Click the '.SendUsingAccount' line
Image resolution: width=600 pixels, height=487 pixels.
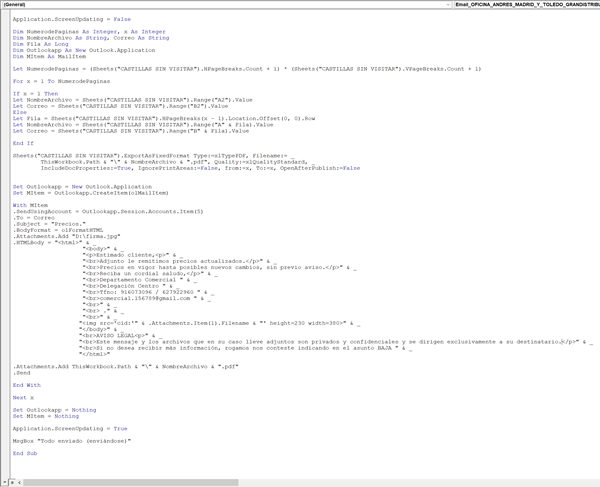coord(108,212)
